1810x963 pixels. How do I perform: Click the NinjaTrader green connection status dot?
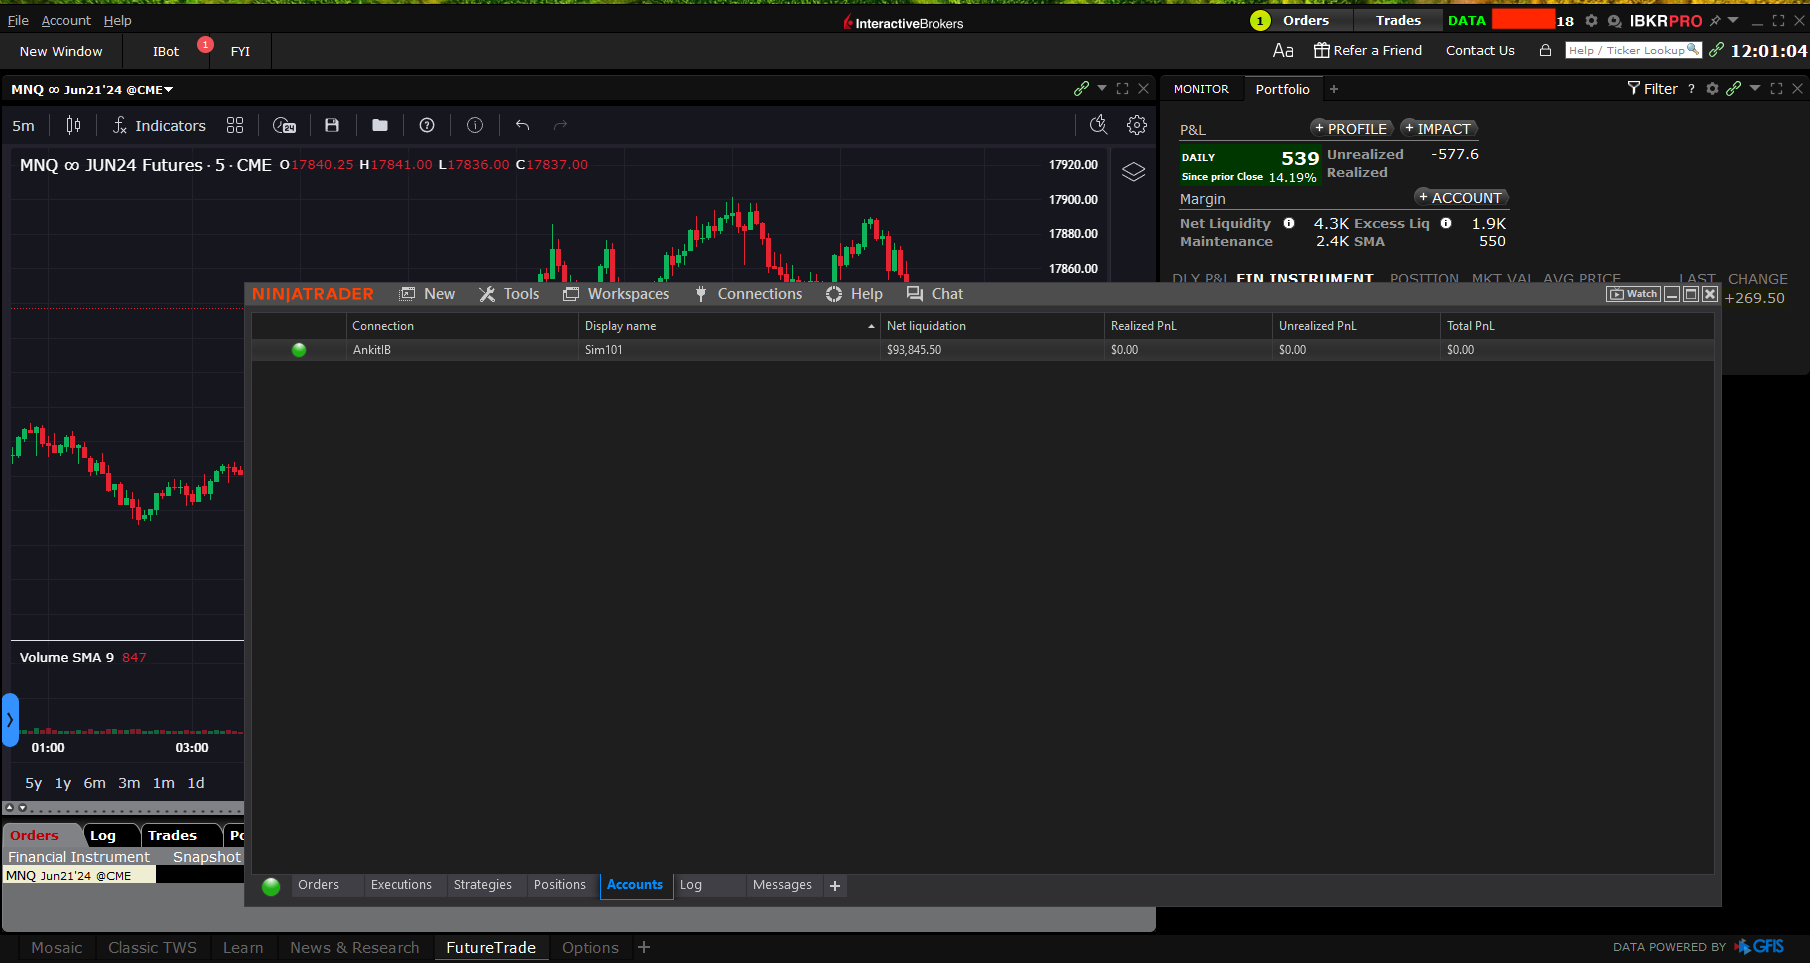click(x=271, y=886)
